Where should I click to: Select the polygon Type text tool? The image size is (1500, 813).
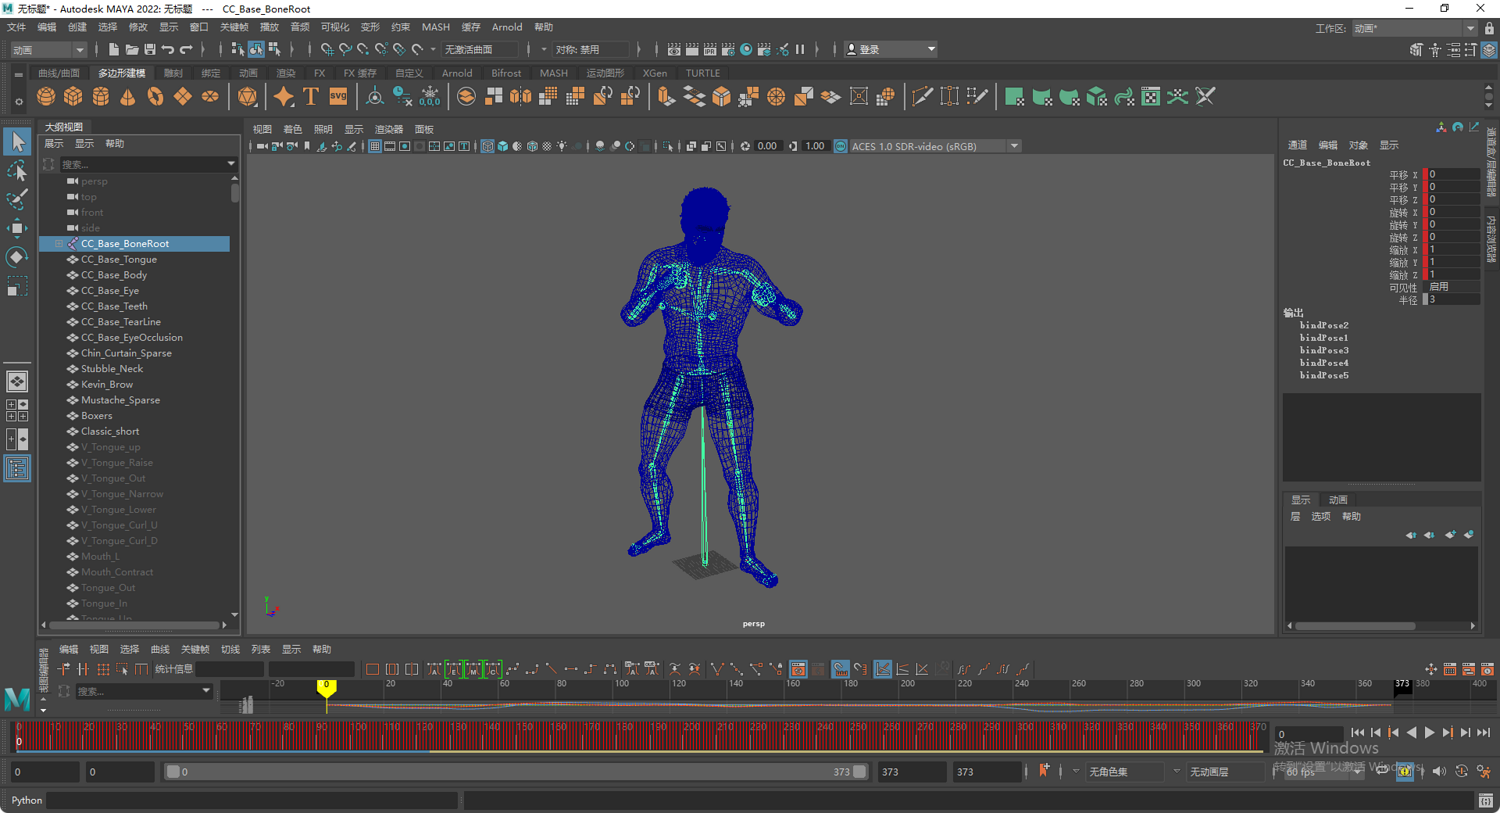[311, 97]
